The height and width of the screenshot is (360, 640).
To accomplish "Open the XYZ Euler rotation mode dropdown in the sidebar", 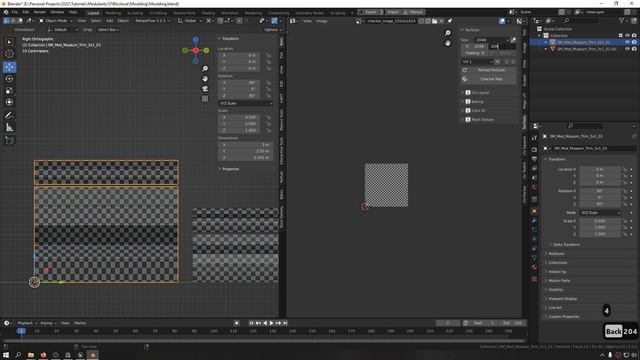I will coord(246,103).
